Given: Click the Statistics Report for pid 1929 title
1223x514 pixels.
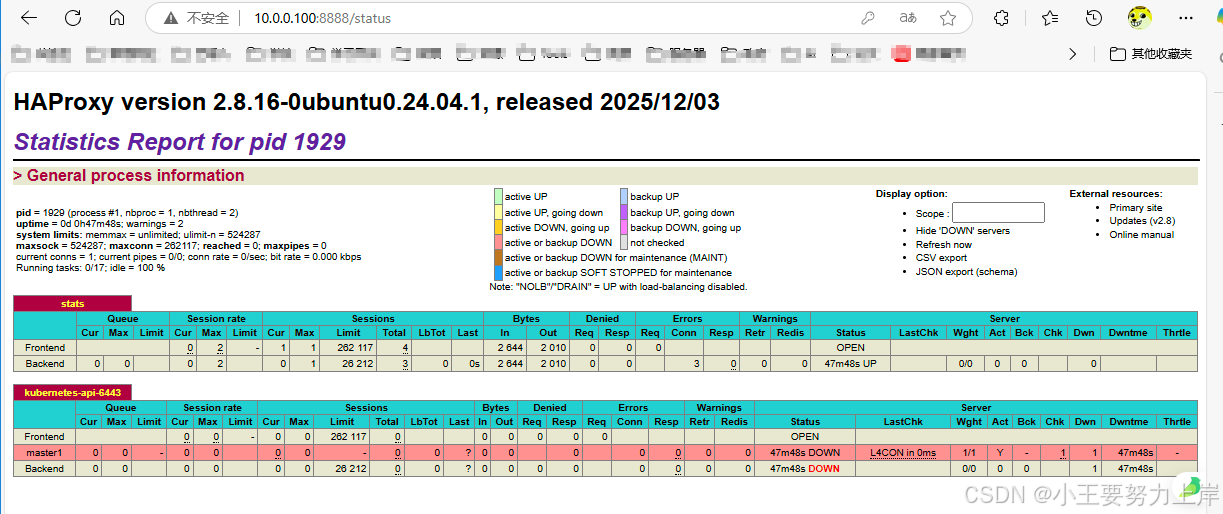Looking at the screenshot, I should pyautogui.click(x=180, y=142).
